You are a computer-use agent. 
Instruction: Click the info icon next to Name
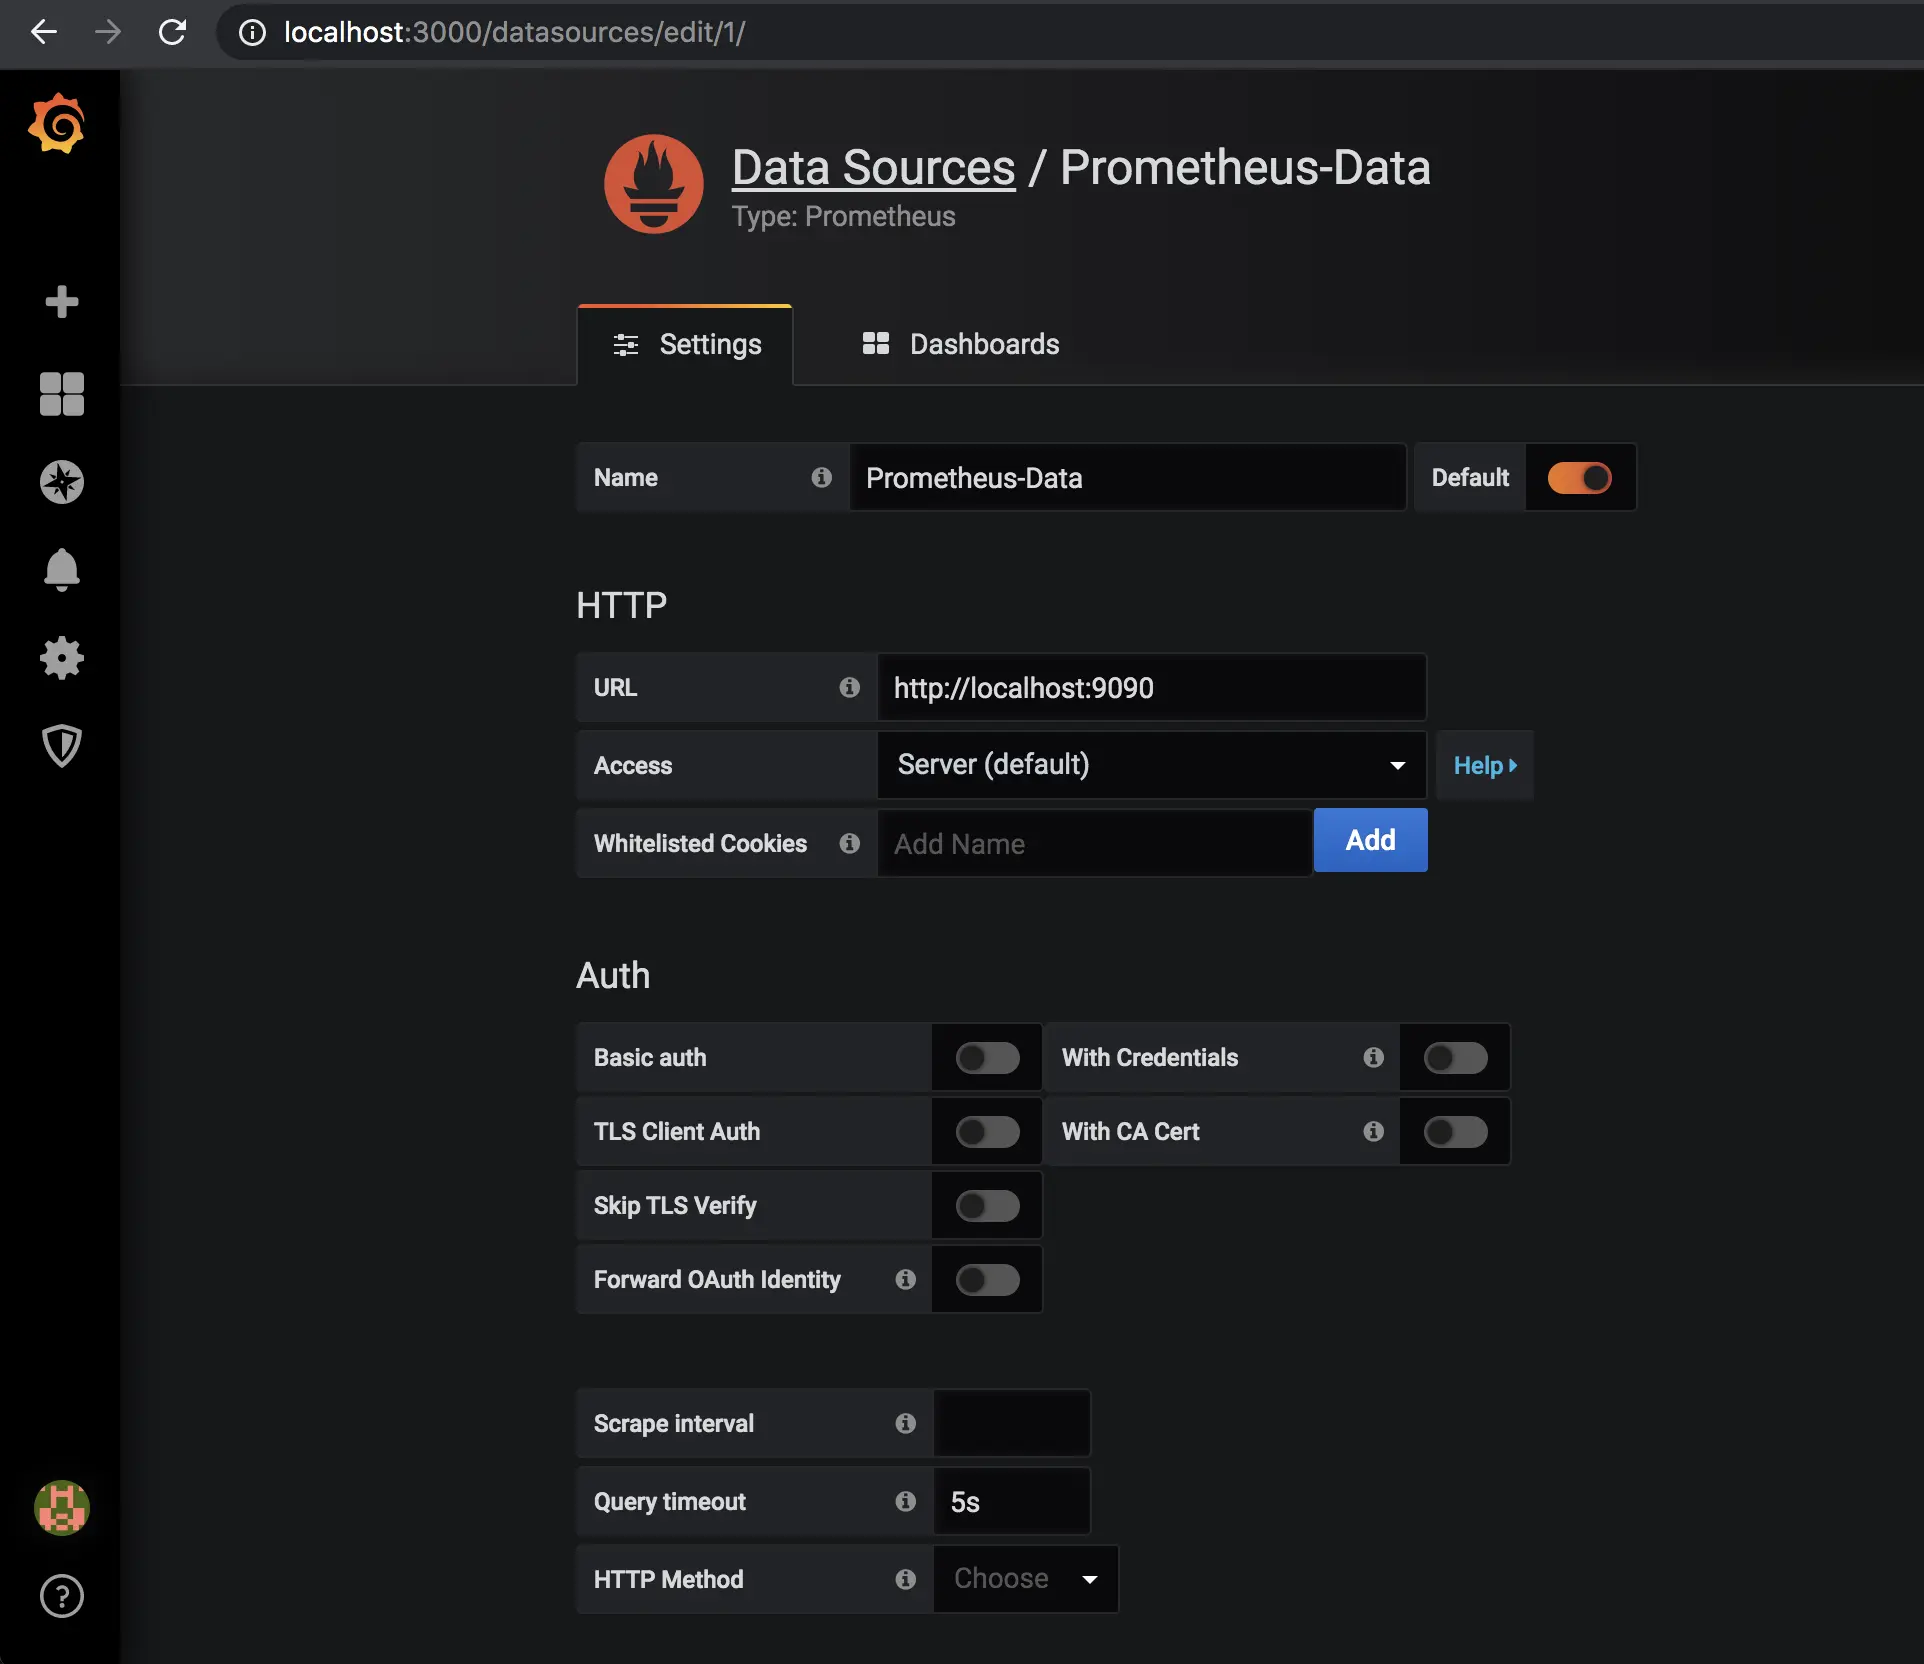point(822,477)
